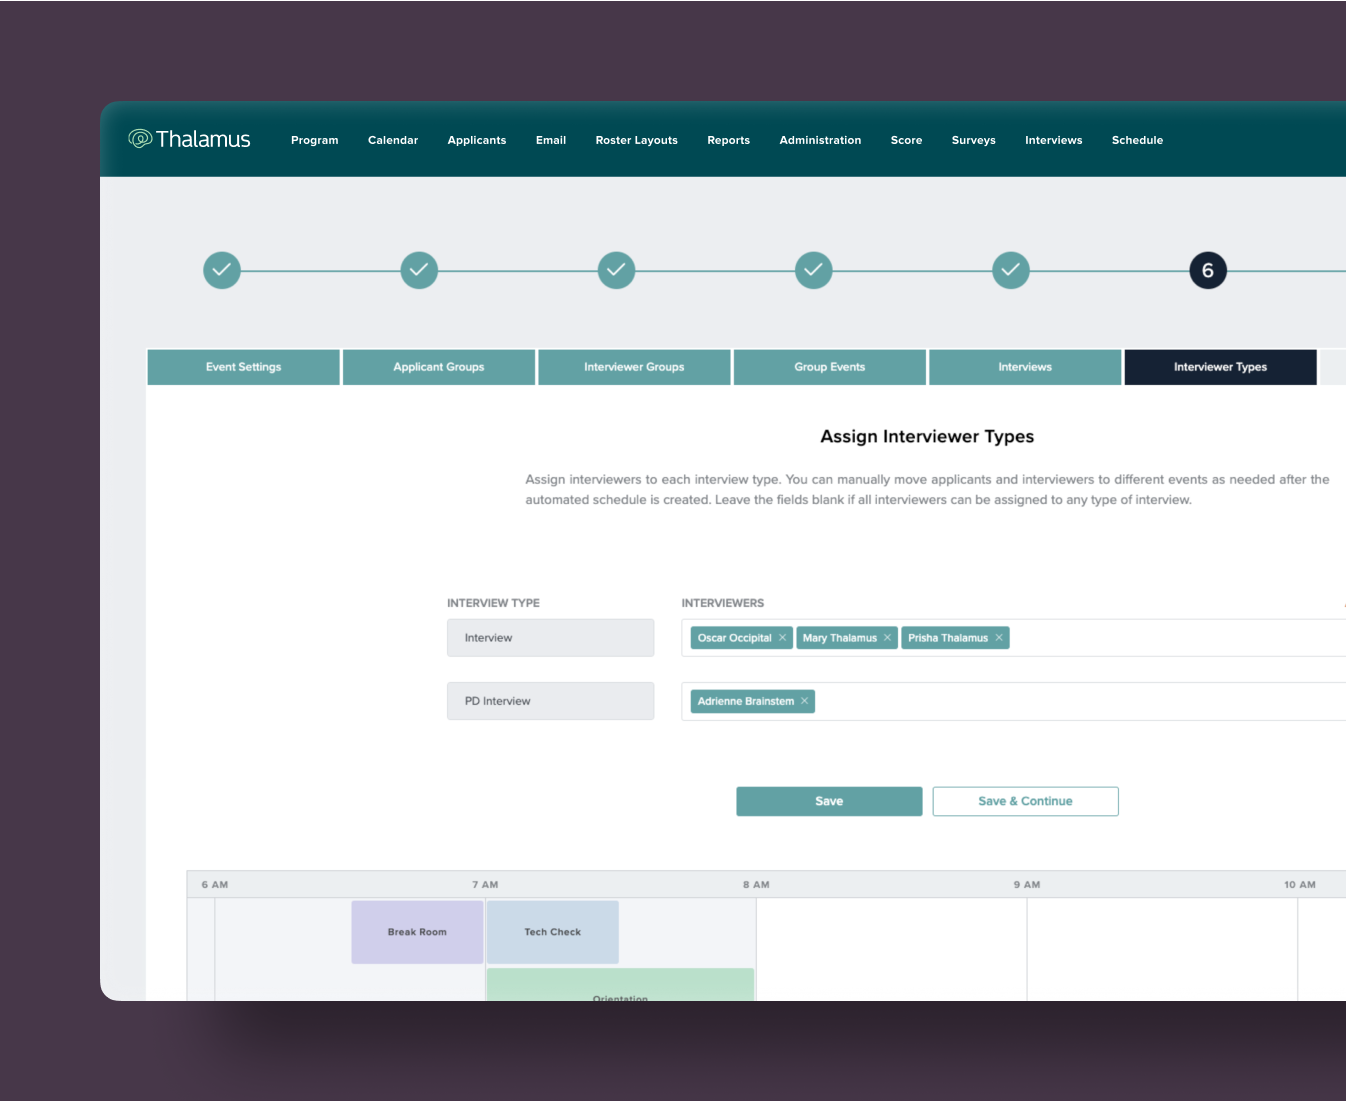The image size is (1346, 1101).
Task: Select the Interviewer Groups tab
Action: 634,366
